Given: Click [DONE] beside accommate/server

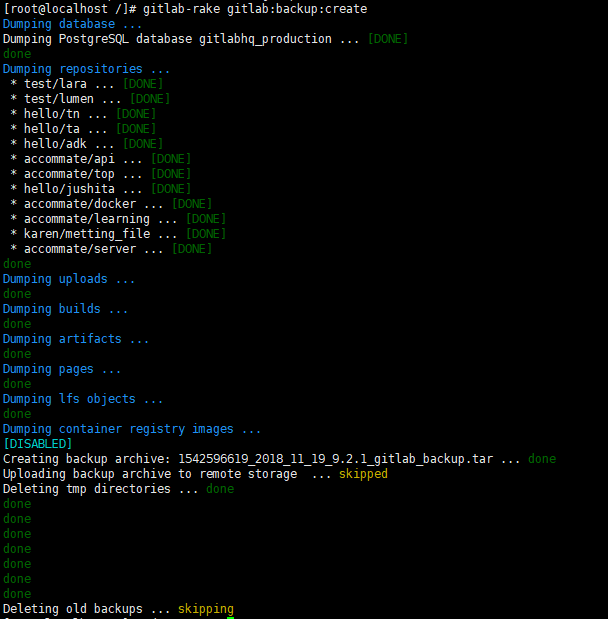Looking at the screenshot, I should 192,249.
